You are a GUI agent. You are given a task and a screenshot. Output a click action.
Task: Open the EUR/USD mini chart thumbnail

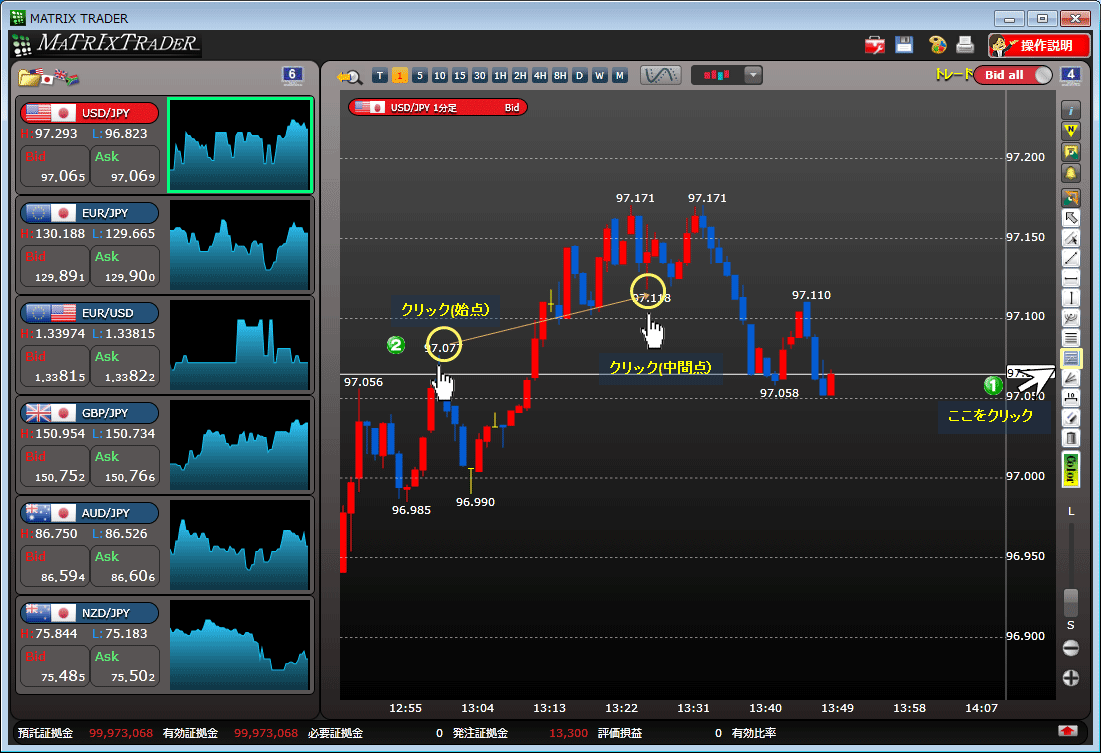[239, 345]
